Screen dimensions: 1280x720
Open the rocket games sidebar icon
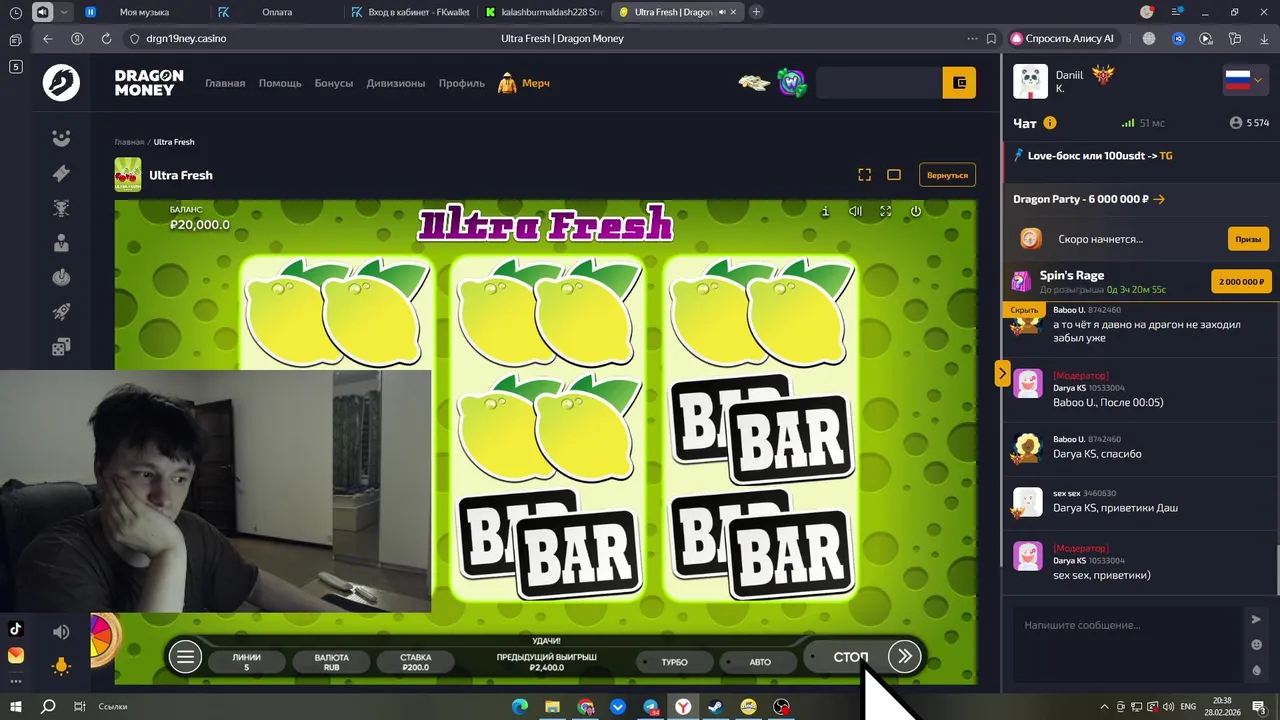(61, 312)
